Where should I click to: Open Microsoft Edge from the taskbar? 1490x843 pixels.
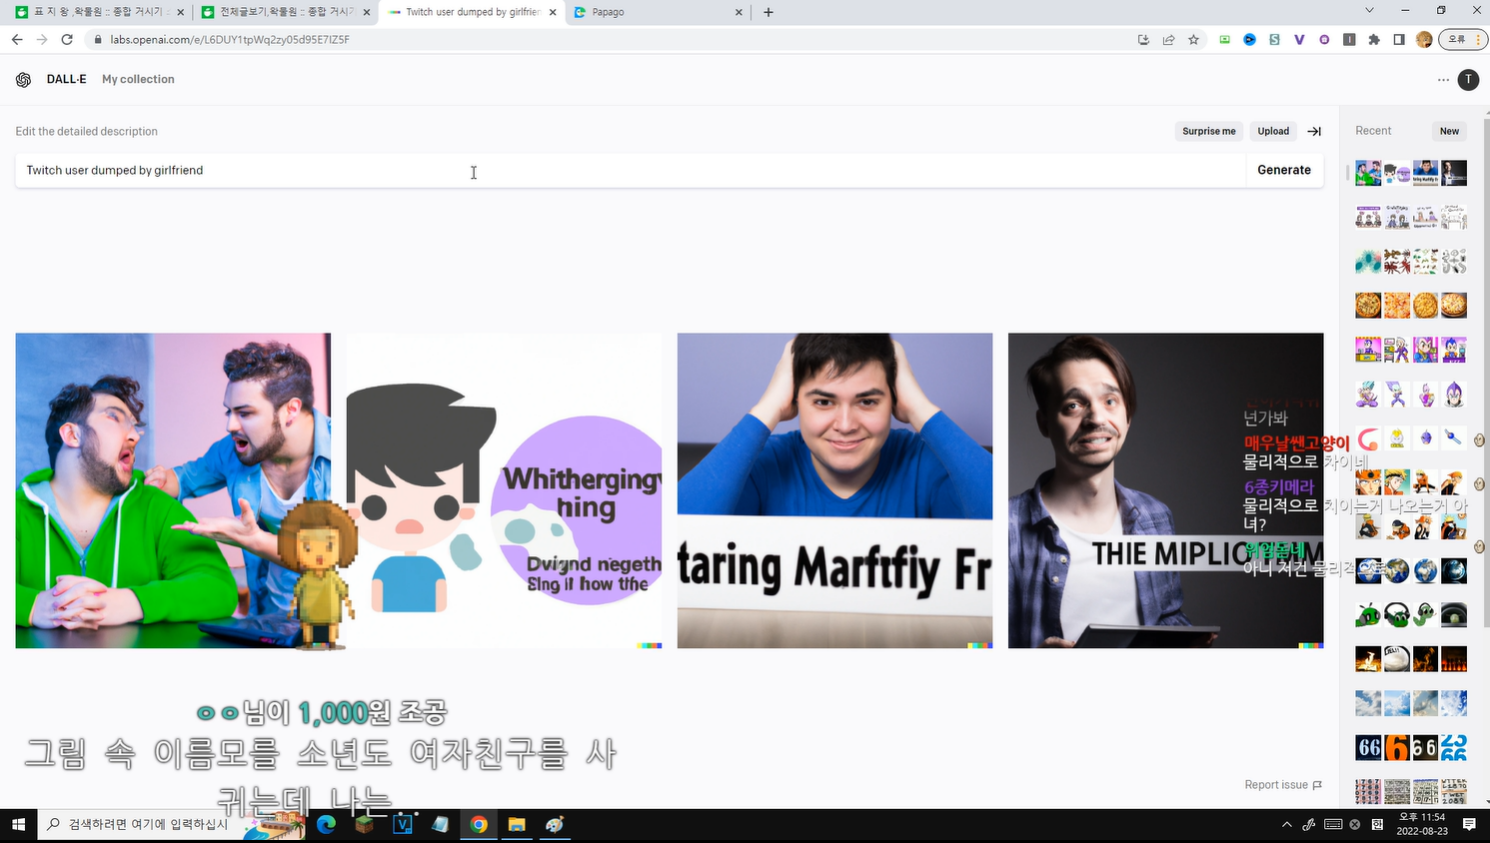coord(326,825)
